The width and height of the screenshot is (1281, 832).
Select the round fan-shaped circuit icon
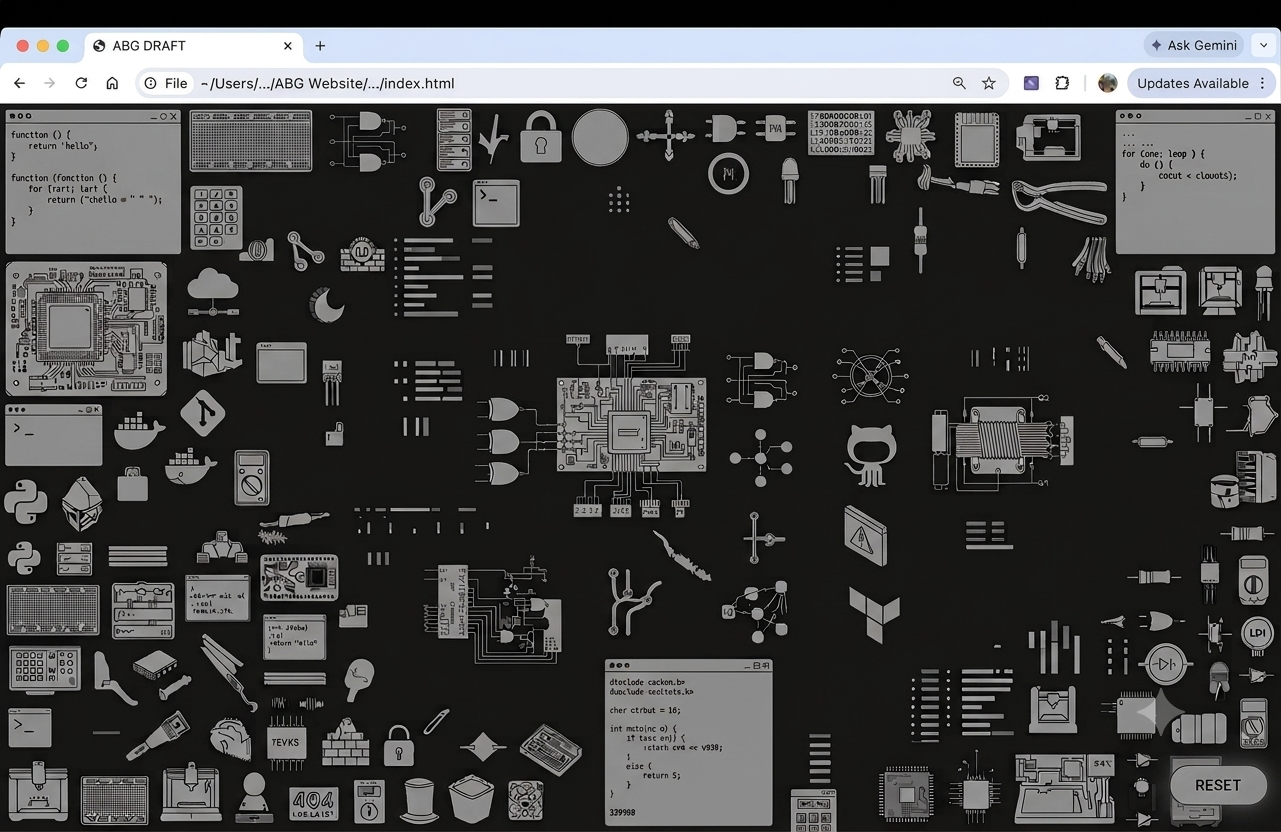coord(870,377)
